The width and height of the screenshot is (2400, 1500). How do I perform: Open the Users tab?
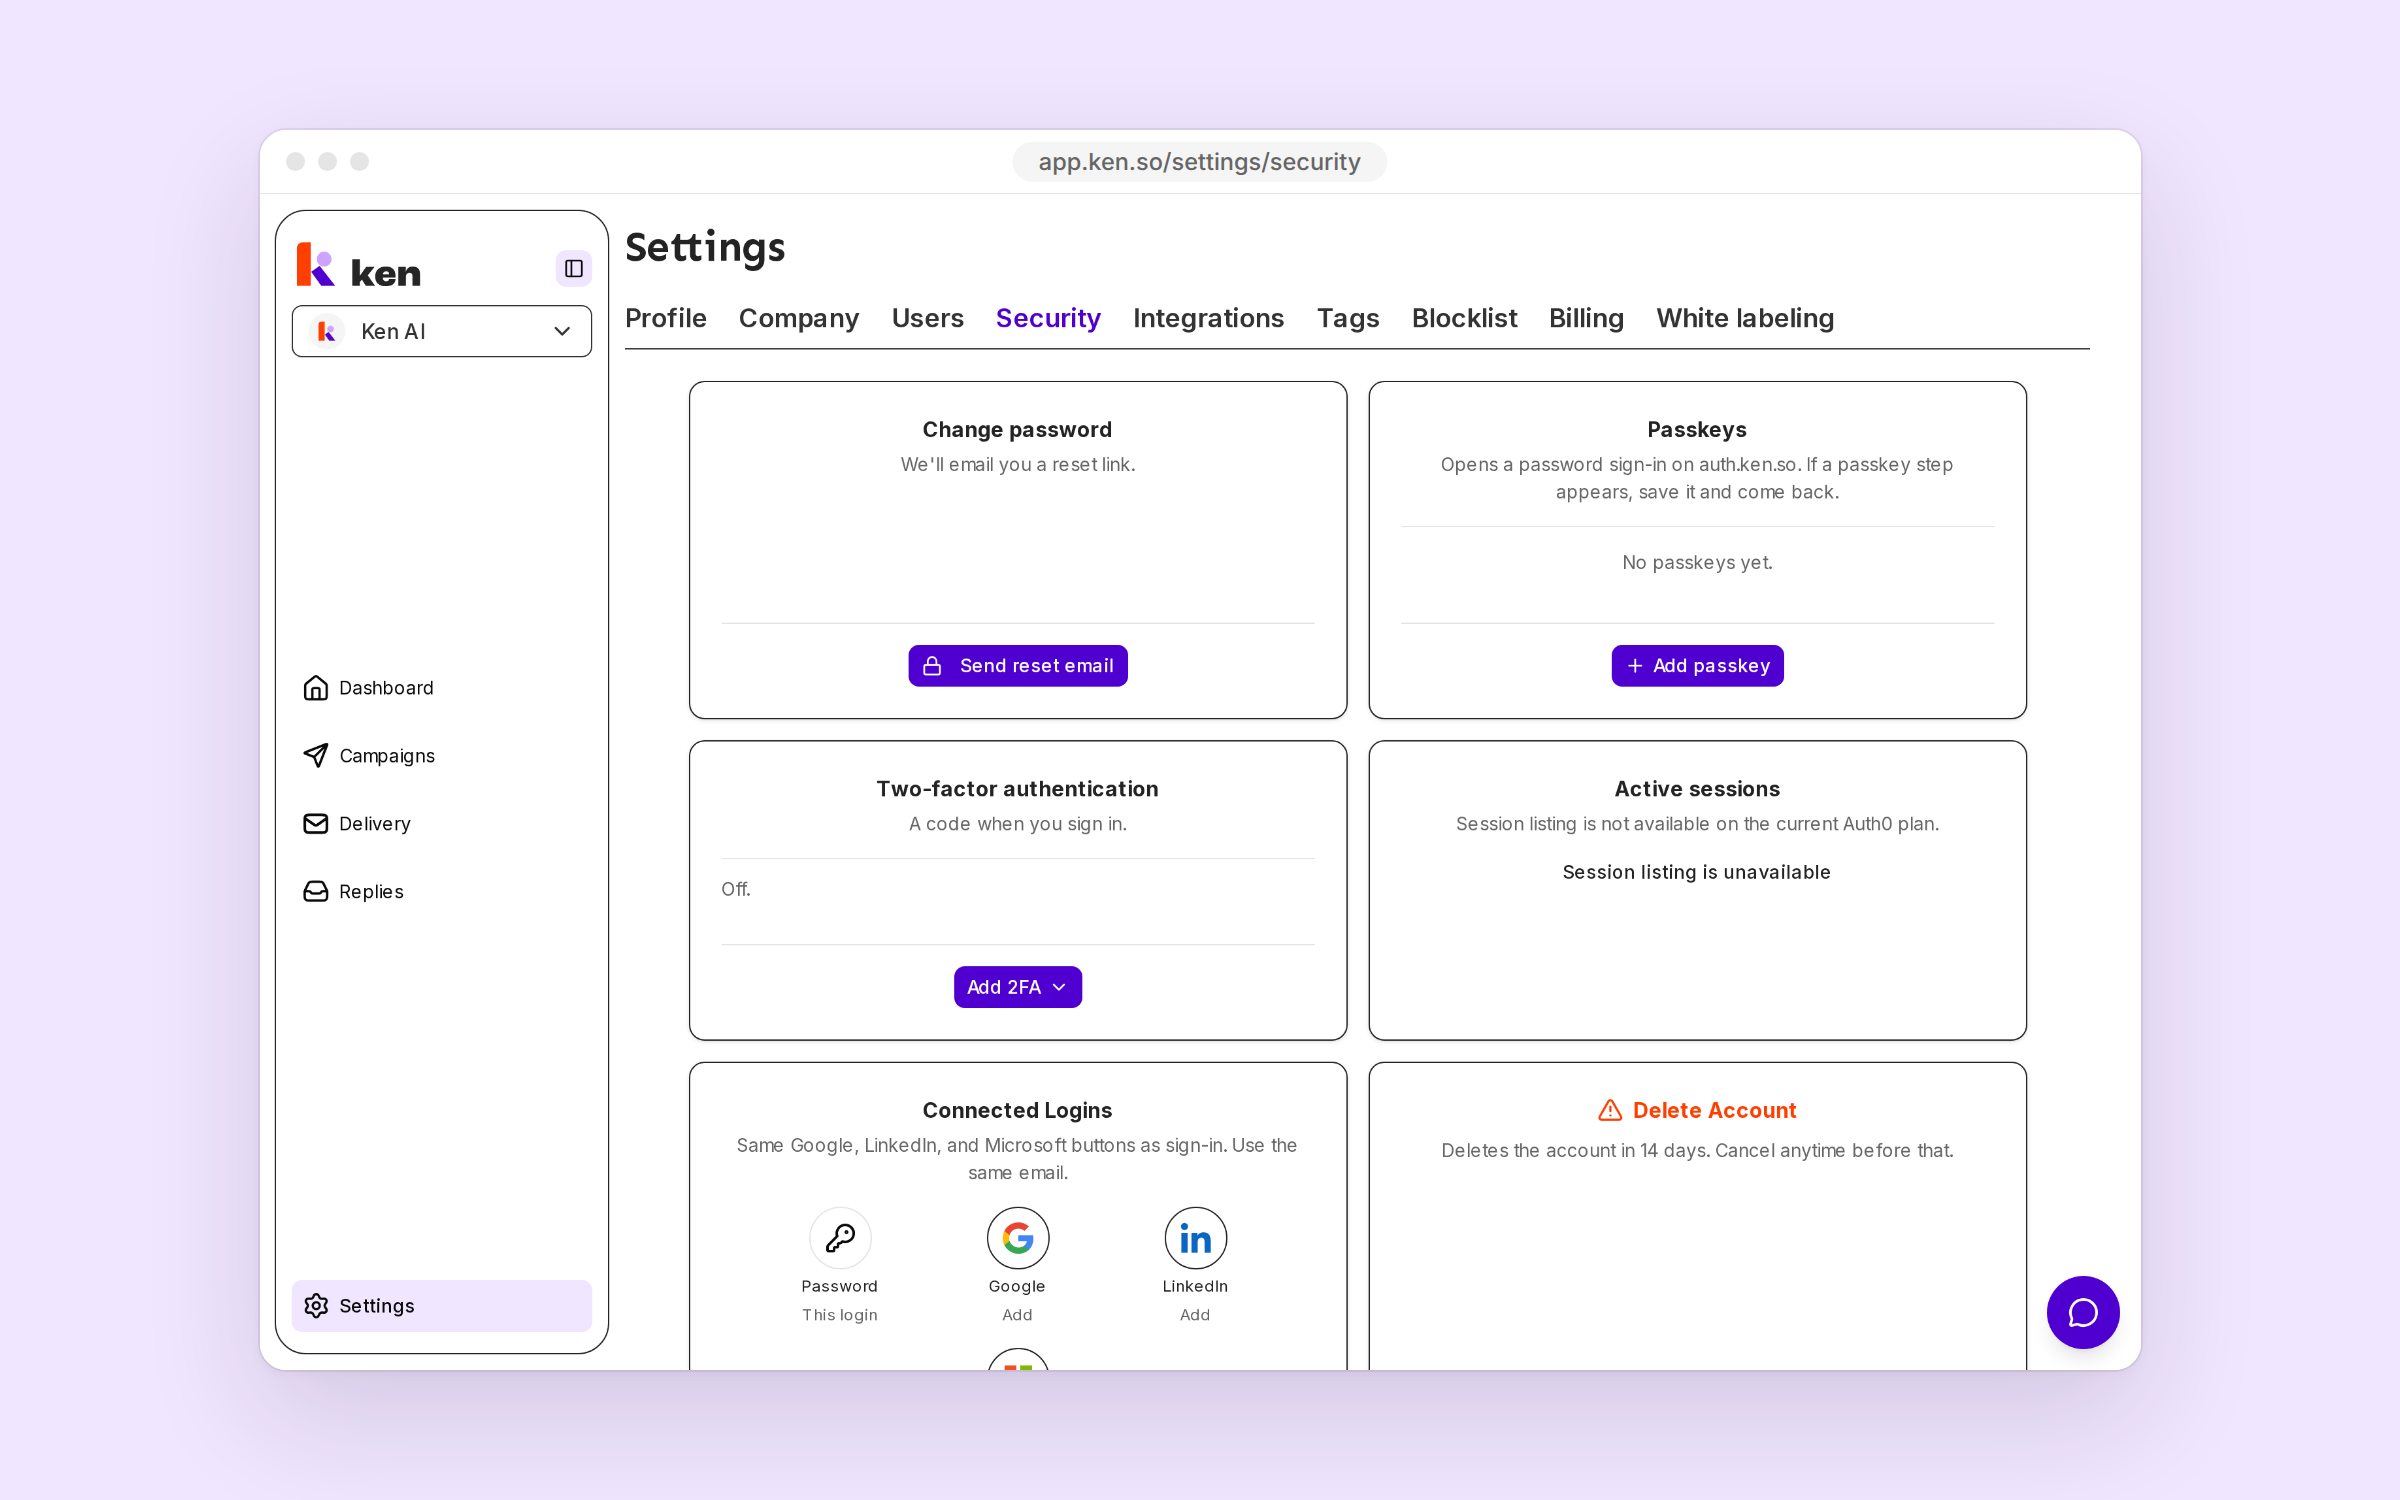928,318
